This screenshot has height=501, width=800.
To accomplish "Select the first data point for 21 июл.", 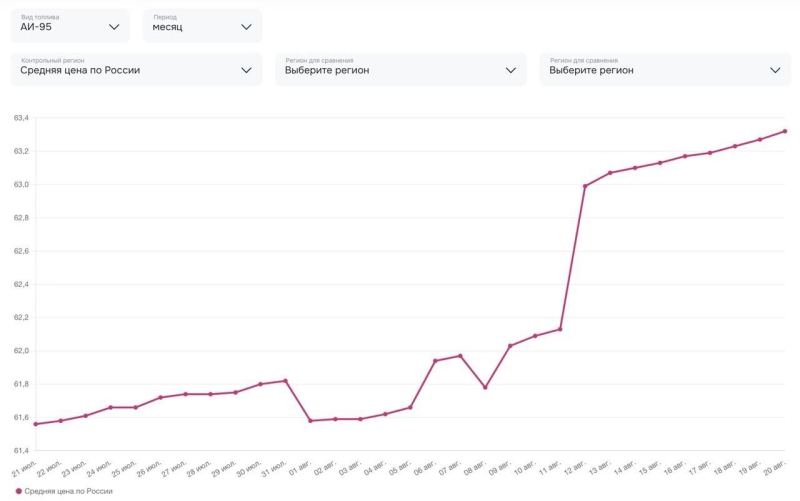I will [36, 424].
